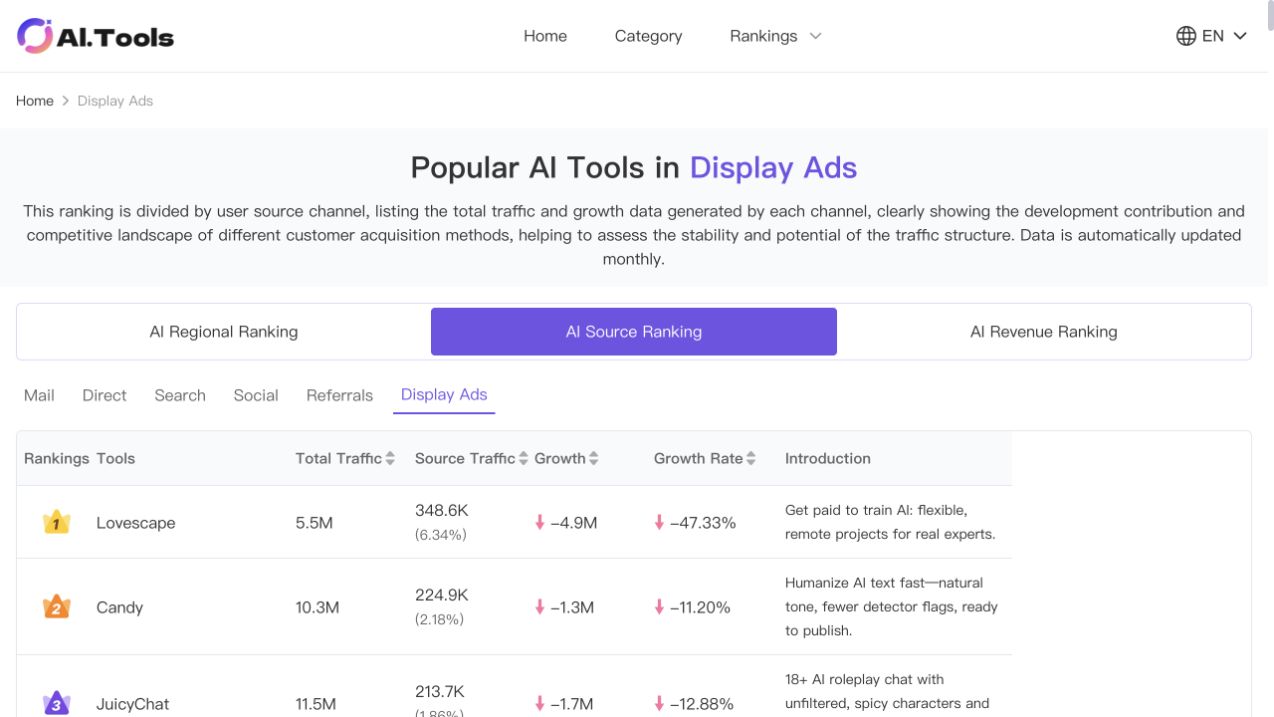This screenshot has width=1274, height=717.
Task: Select the Referrals source tab
Action: (x=340, y=395)
